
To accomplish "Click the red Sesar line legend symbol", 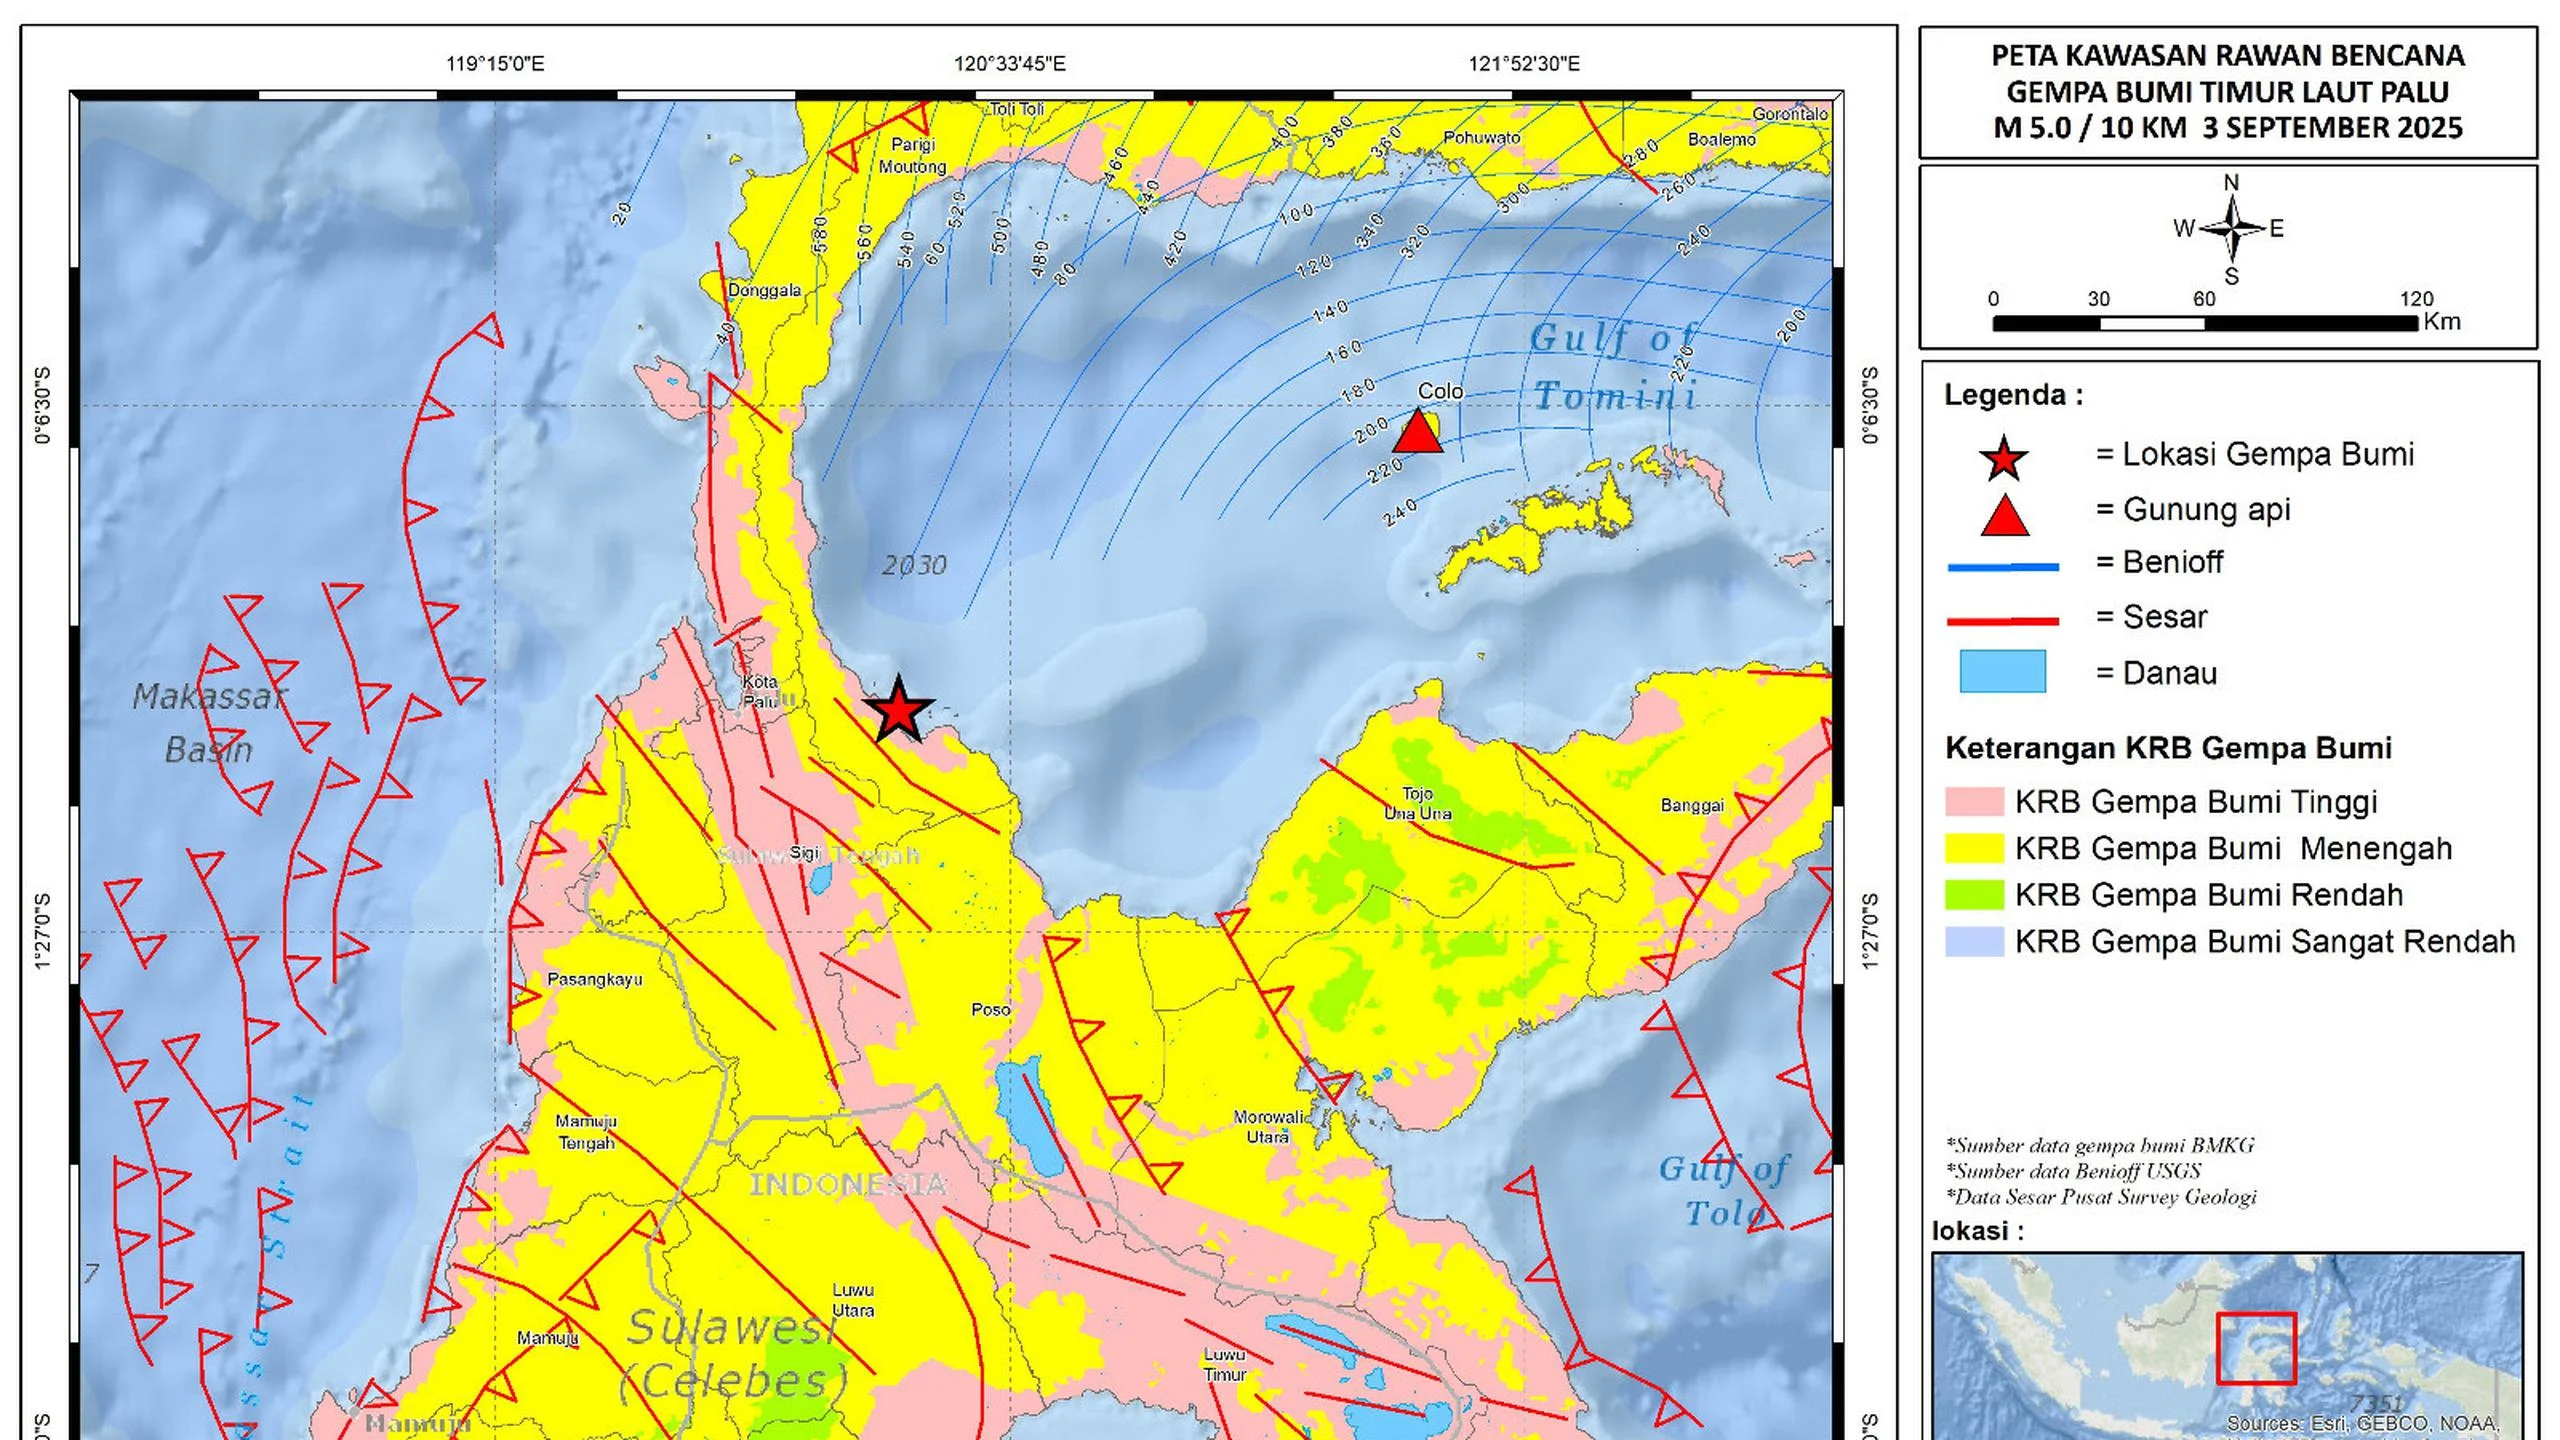I will [x=2003, y=621].
